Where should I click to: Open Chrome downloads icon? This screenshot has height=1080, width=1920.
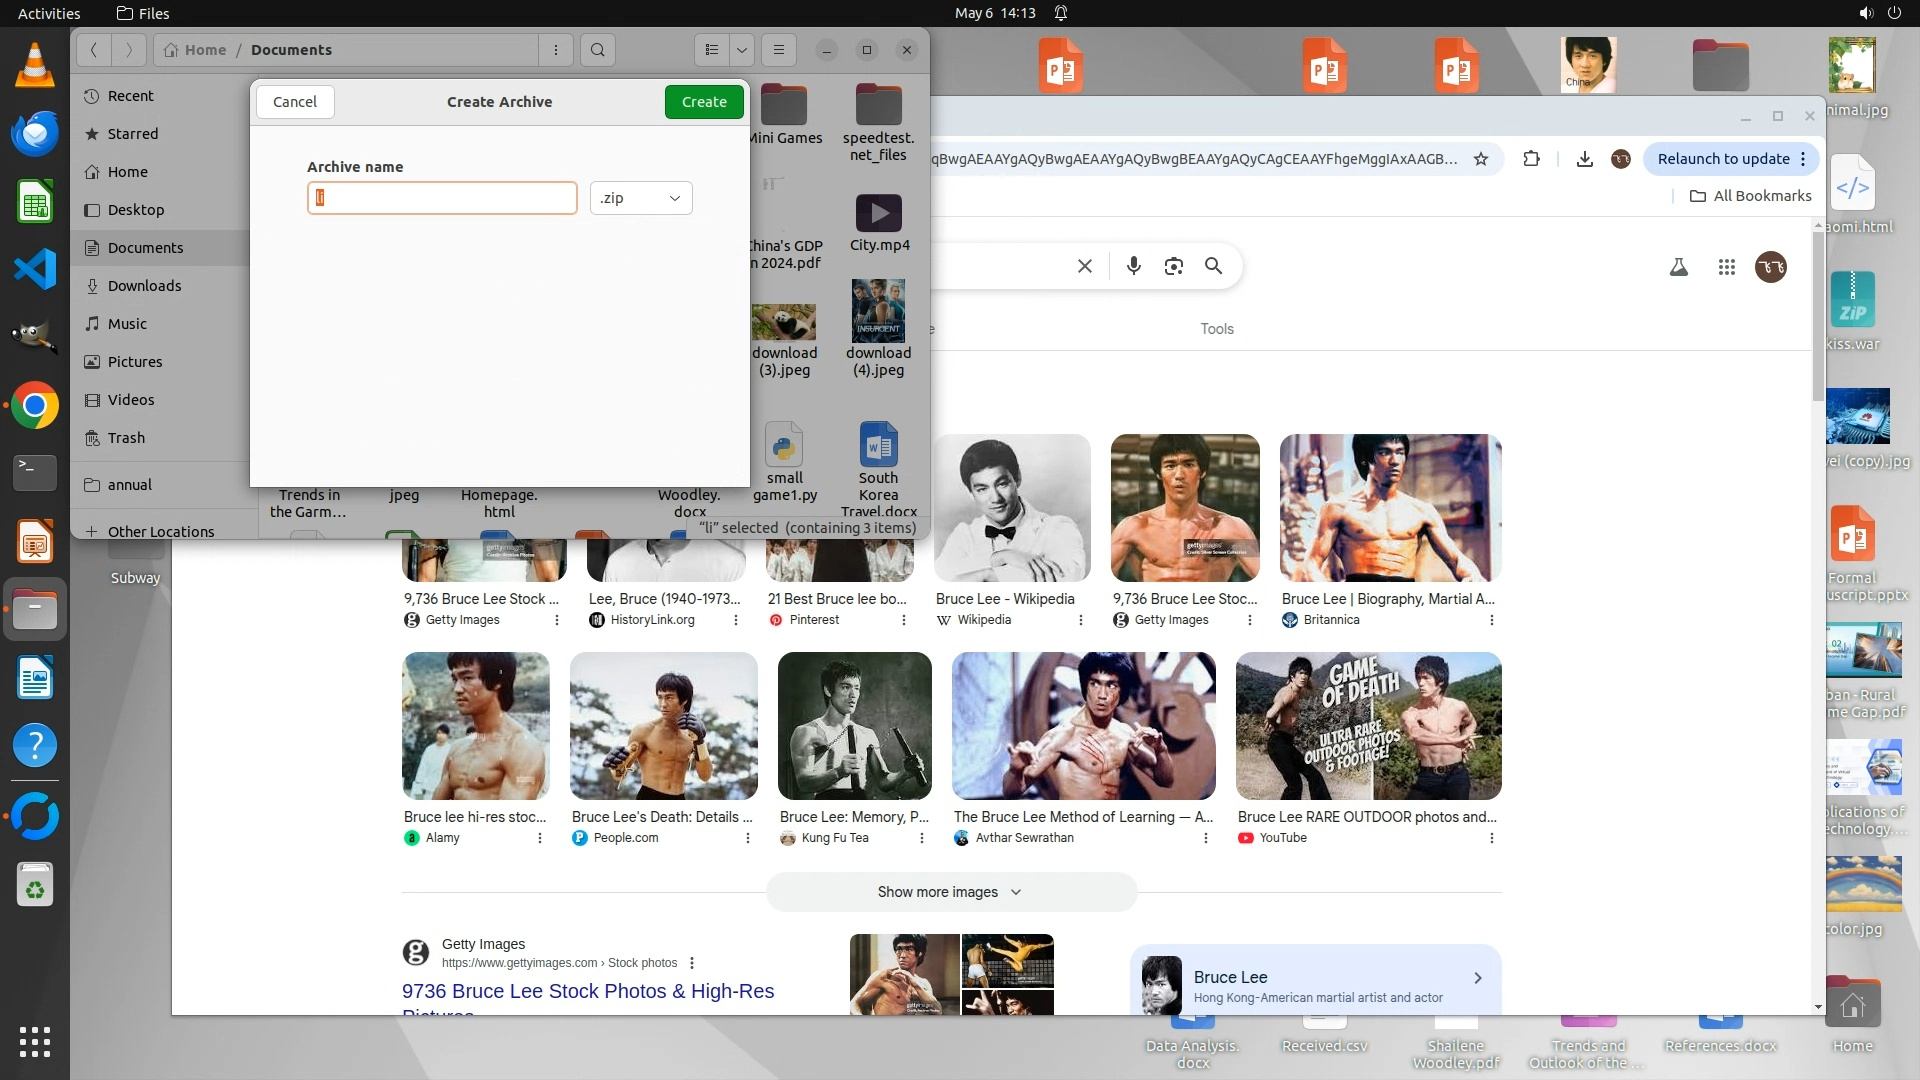pyautogui.click(x=1584, y=159)
